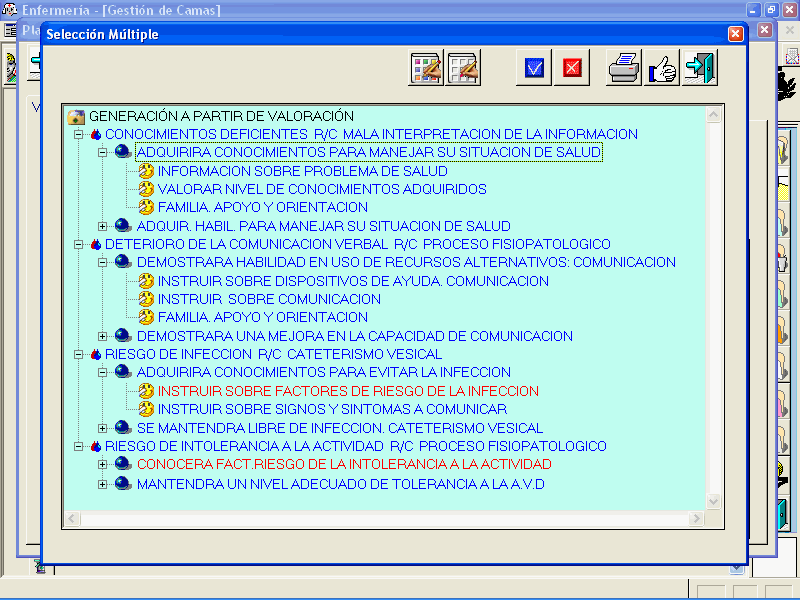Click the tree's vertical scrollbar down arrow
The image size is (800, 600).
click(x=714, y=501)
